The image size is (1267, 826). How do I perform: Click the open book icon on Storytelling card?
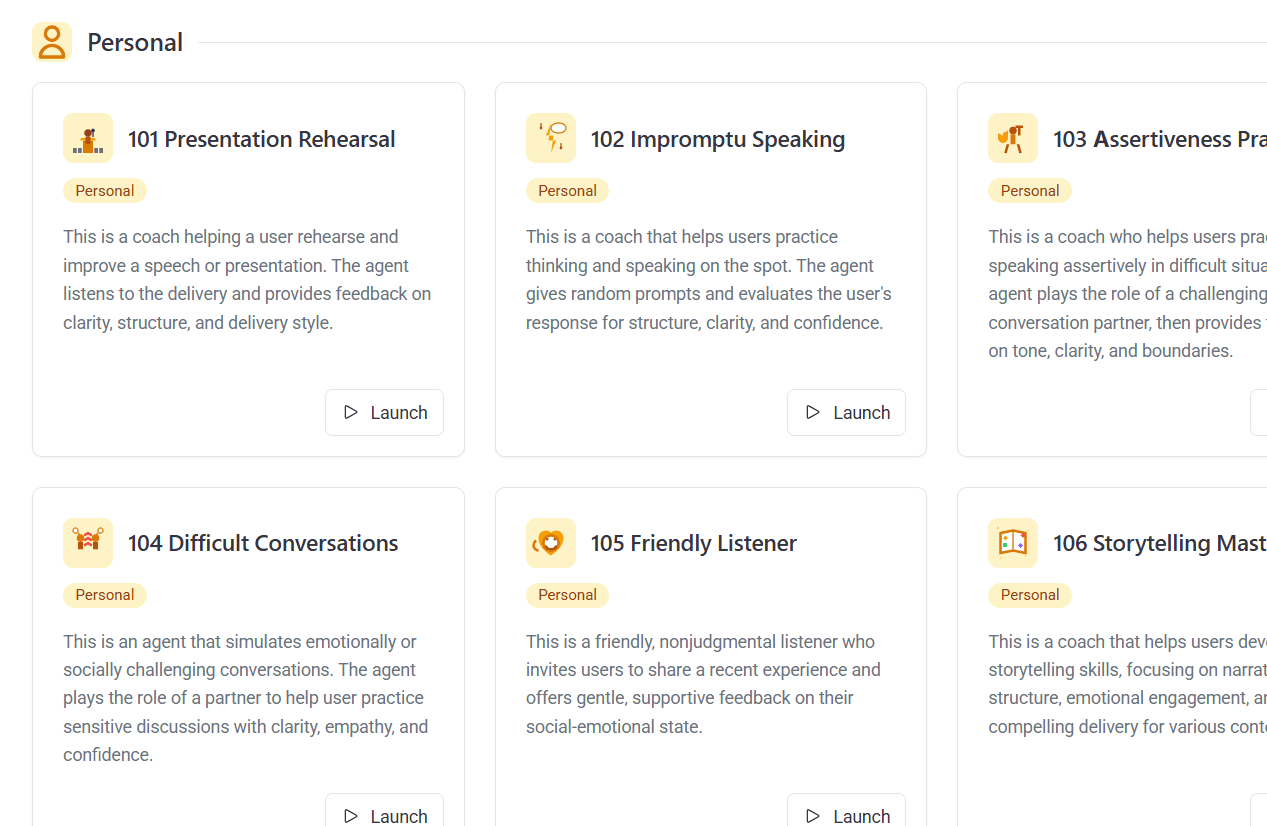[1012, 543]
